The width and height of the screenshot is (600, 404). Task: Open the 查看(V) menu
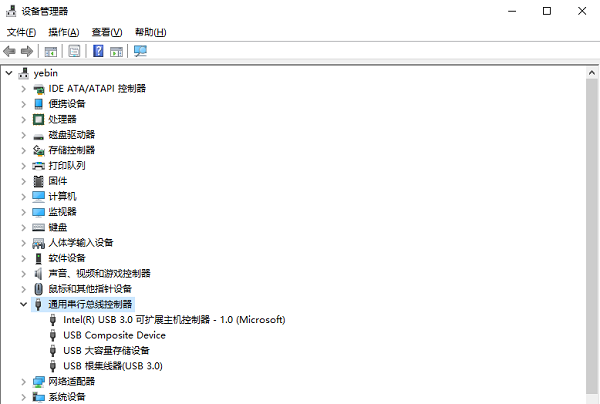tap(107, 33)
